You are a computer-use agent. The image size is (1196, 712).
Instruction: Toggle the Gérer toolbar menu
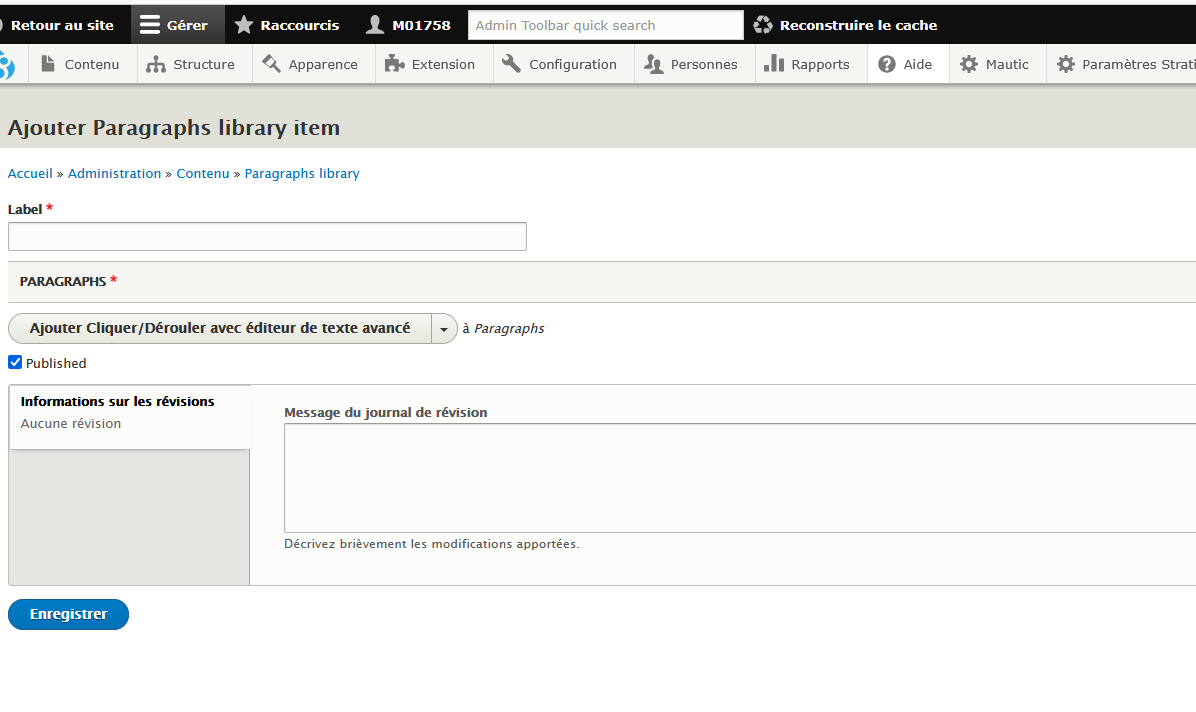[x=175, y=25]
